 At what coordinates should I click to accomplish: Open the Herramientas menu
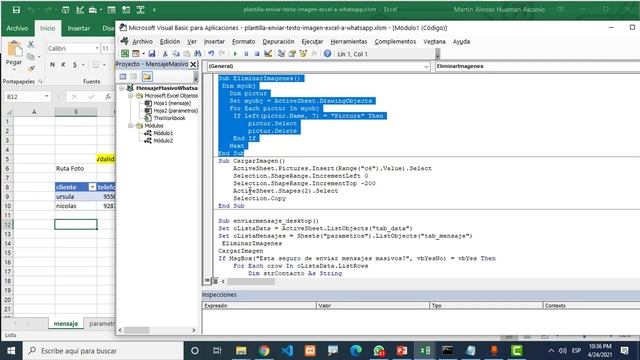click(349, 42)
